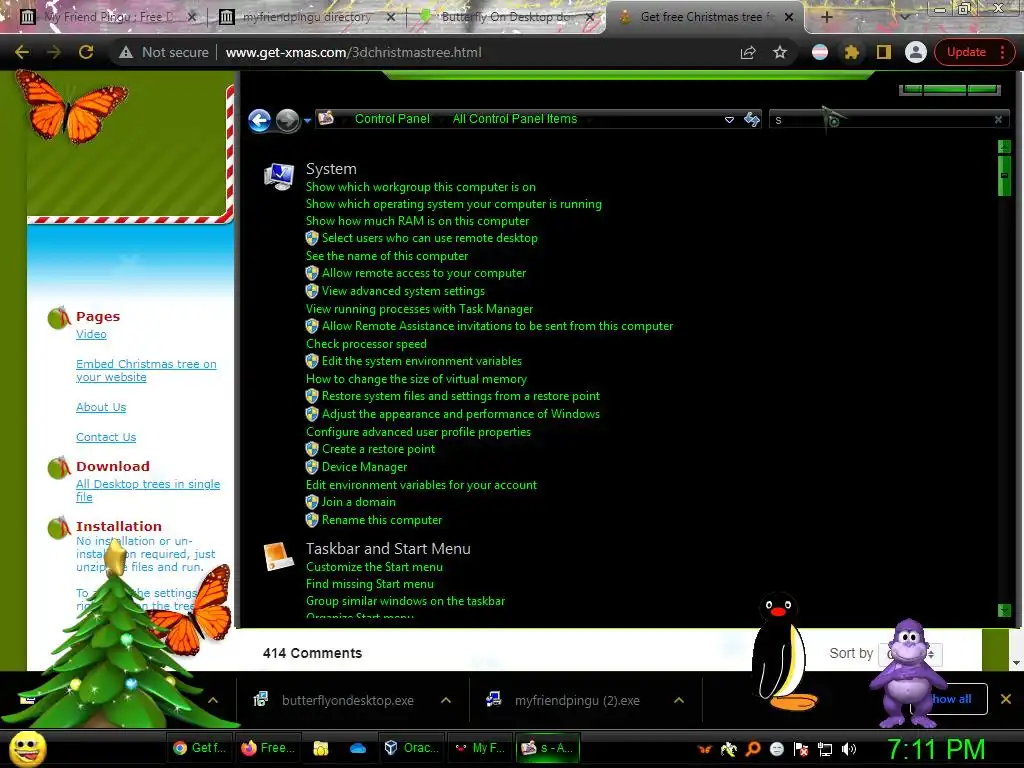This screenshot has width=1024, height=768.
Task: Click the System computer icon
Action: [x=279, y=176]
